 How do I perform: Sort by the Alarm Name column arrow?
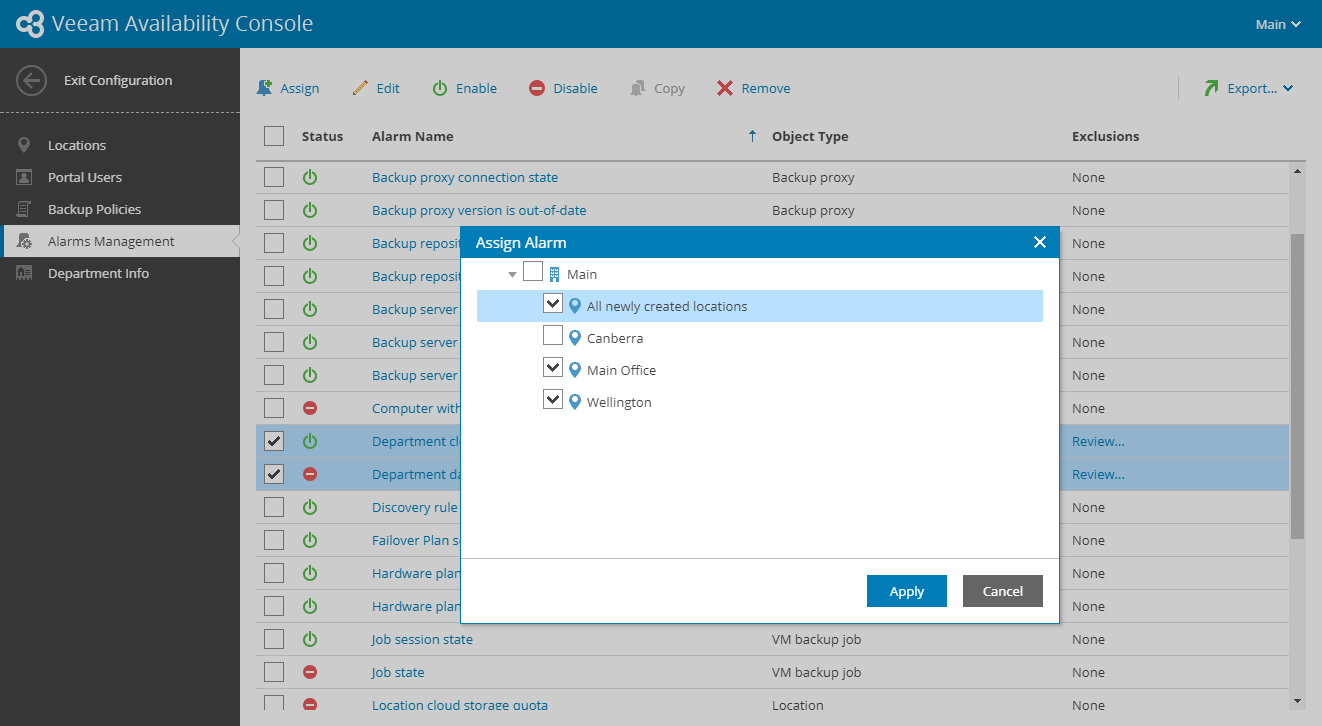coord(752,136)
